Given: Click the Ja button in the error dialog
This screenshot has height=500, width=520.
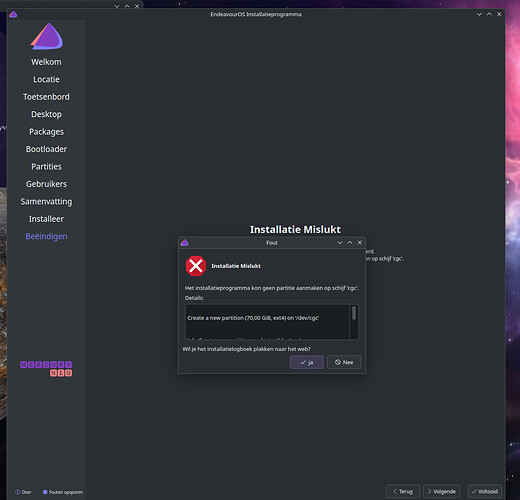Looking at the screenshot, I should [306, 362].
